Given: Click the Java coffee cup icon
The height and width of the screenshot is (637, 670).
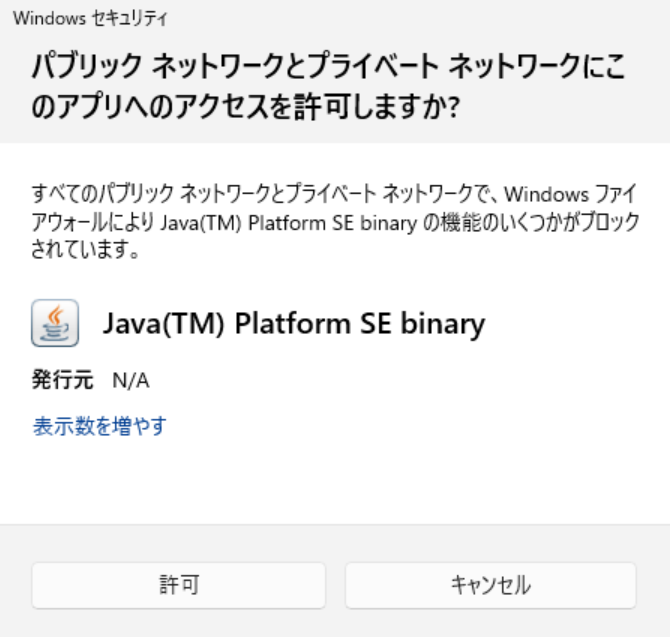Looking at the screenshot, I should (55, 323).
